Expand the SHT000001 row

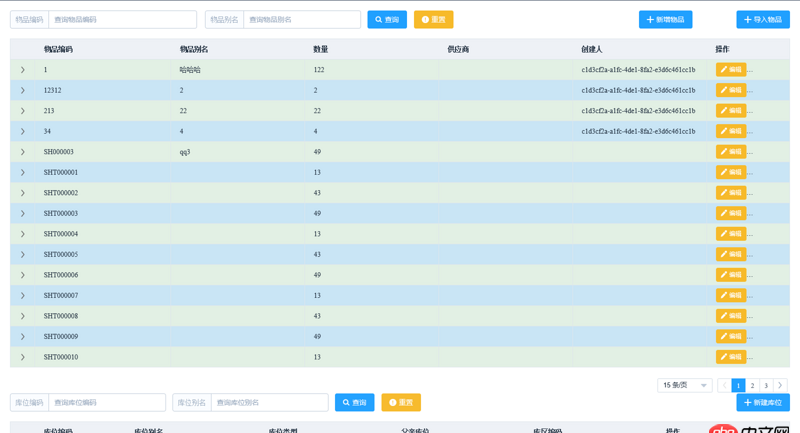22,172
